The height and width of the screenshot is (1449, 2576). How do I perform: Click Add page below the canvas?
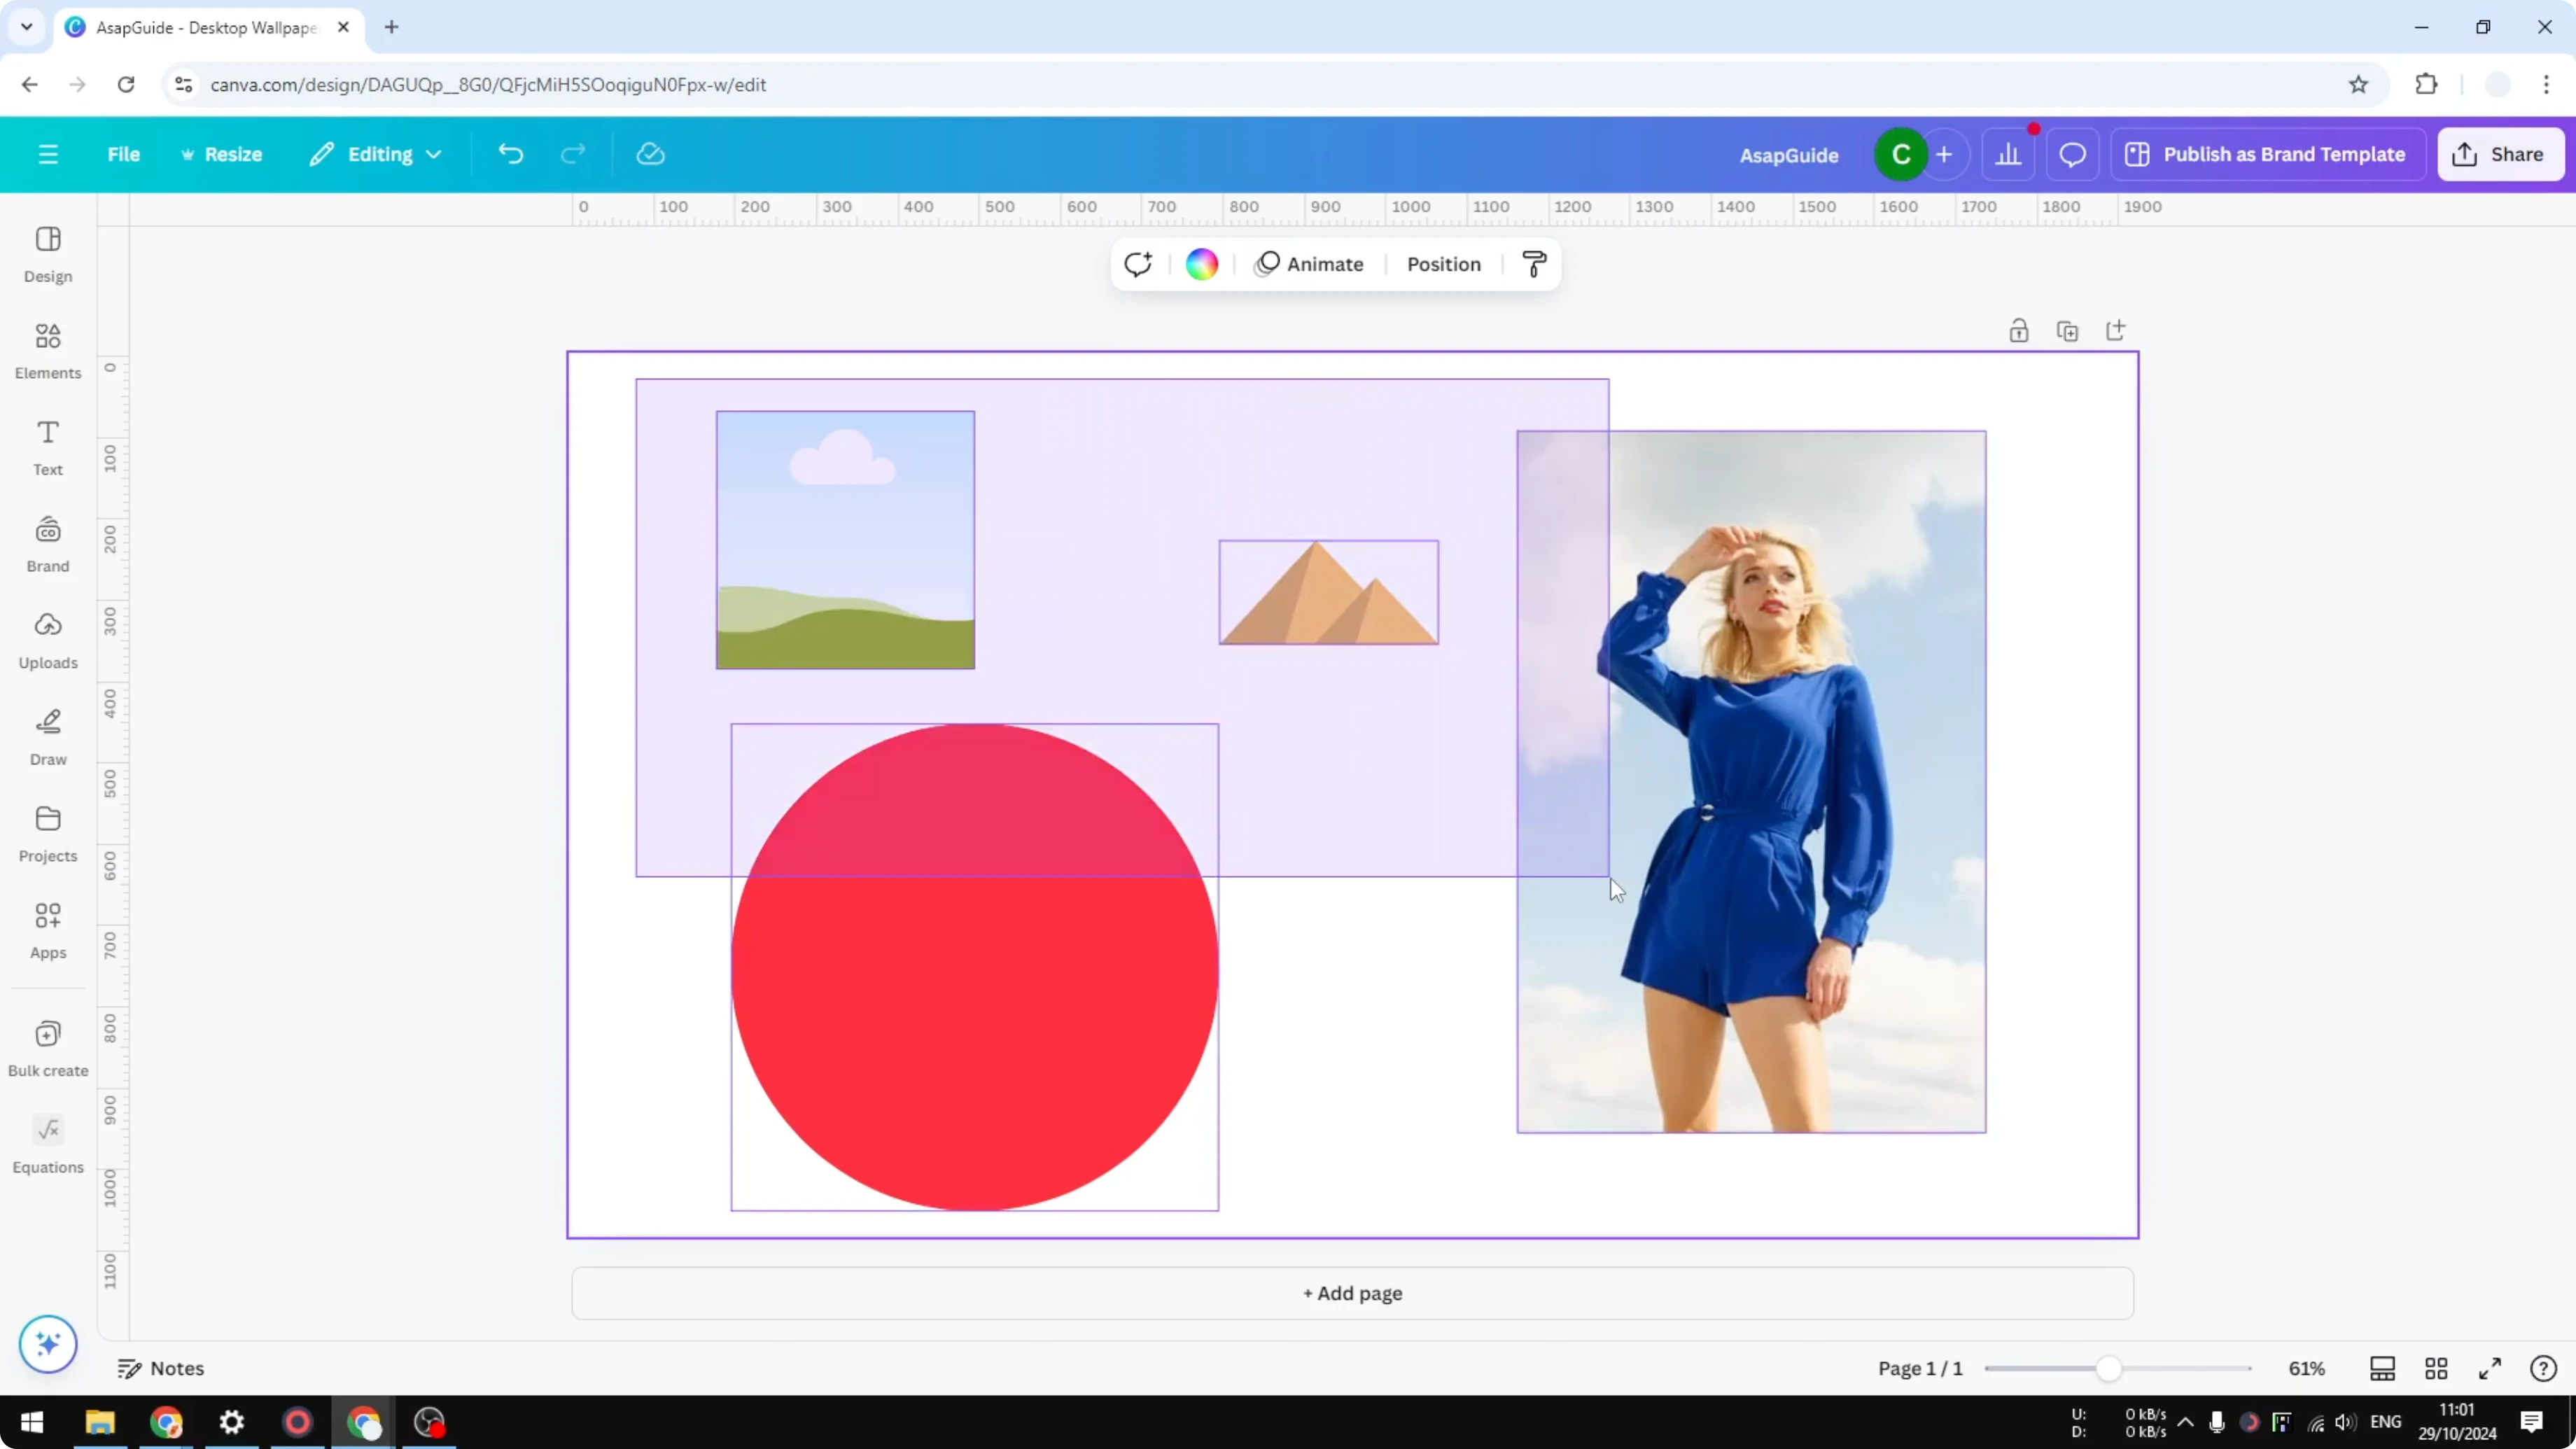tap(1352, 1293)
